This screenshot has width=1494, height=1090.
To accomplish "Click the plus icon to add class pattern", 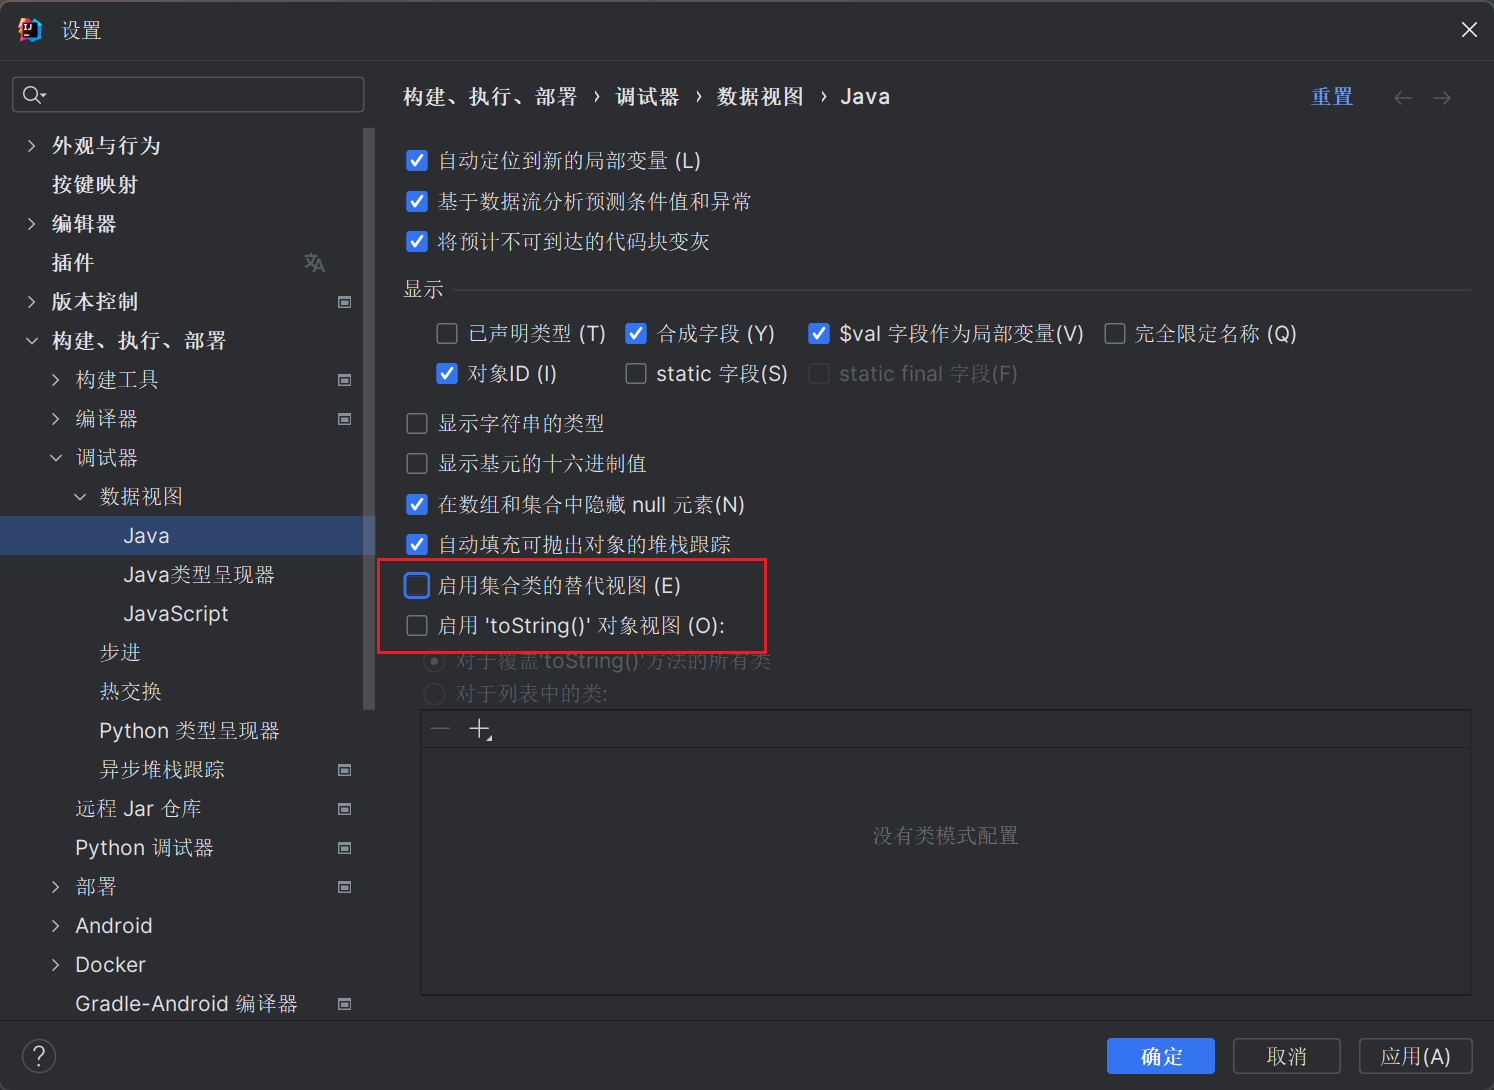I will (480, 729).
